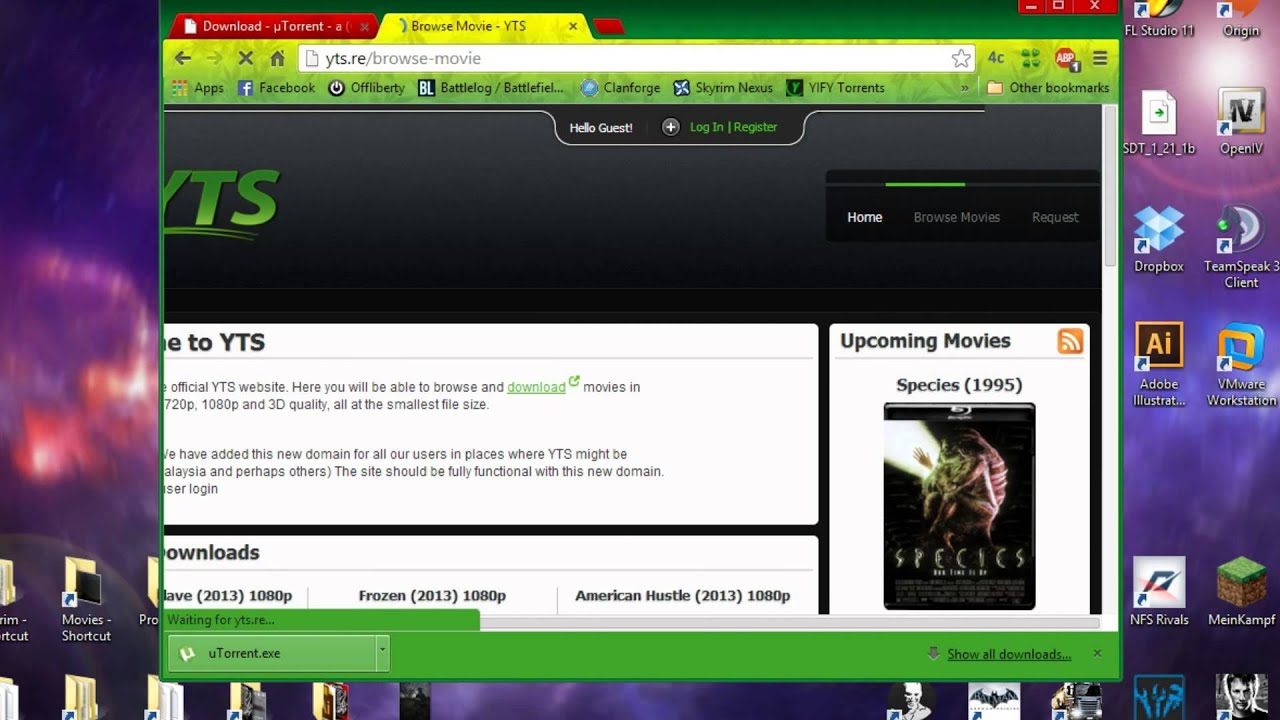Open Request in the YTS navigation

(1055, 217)
